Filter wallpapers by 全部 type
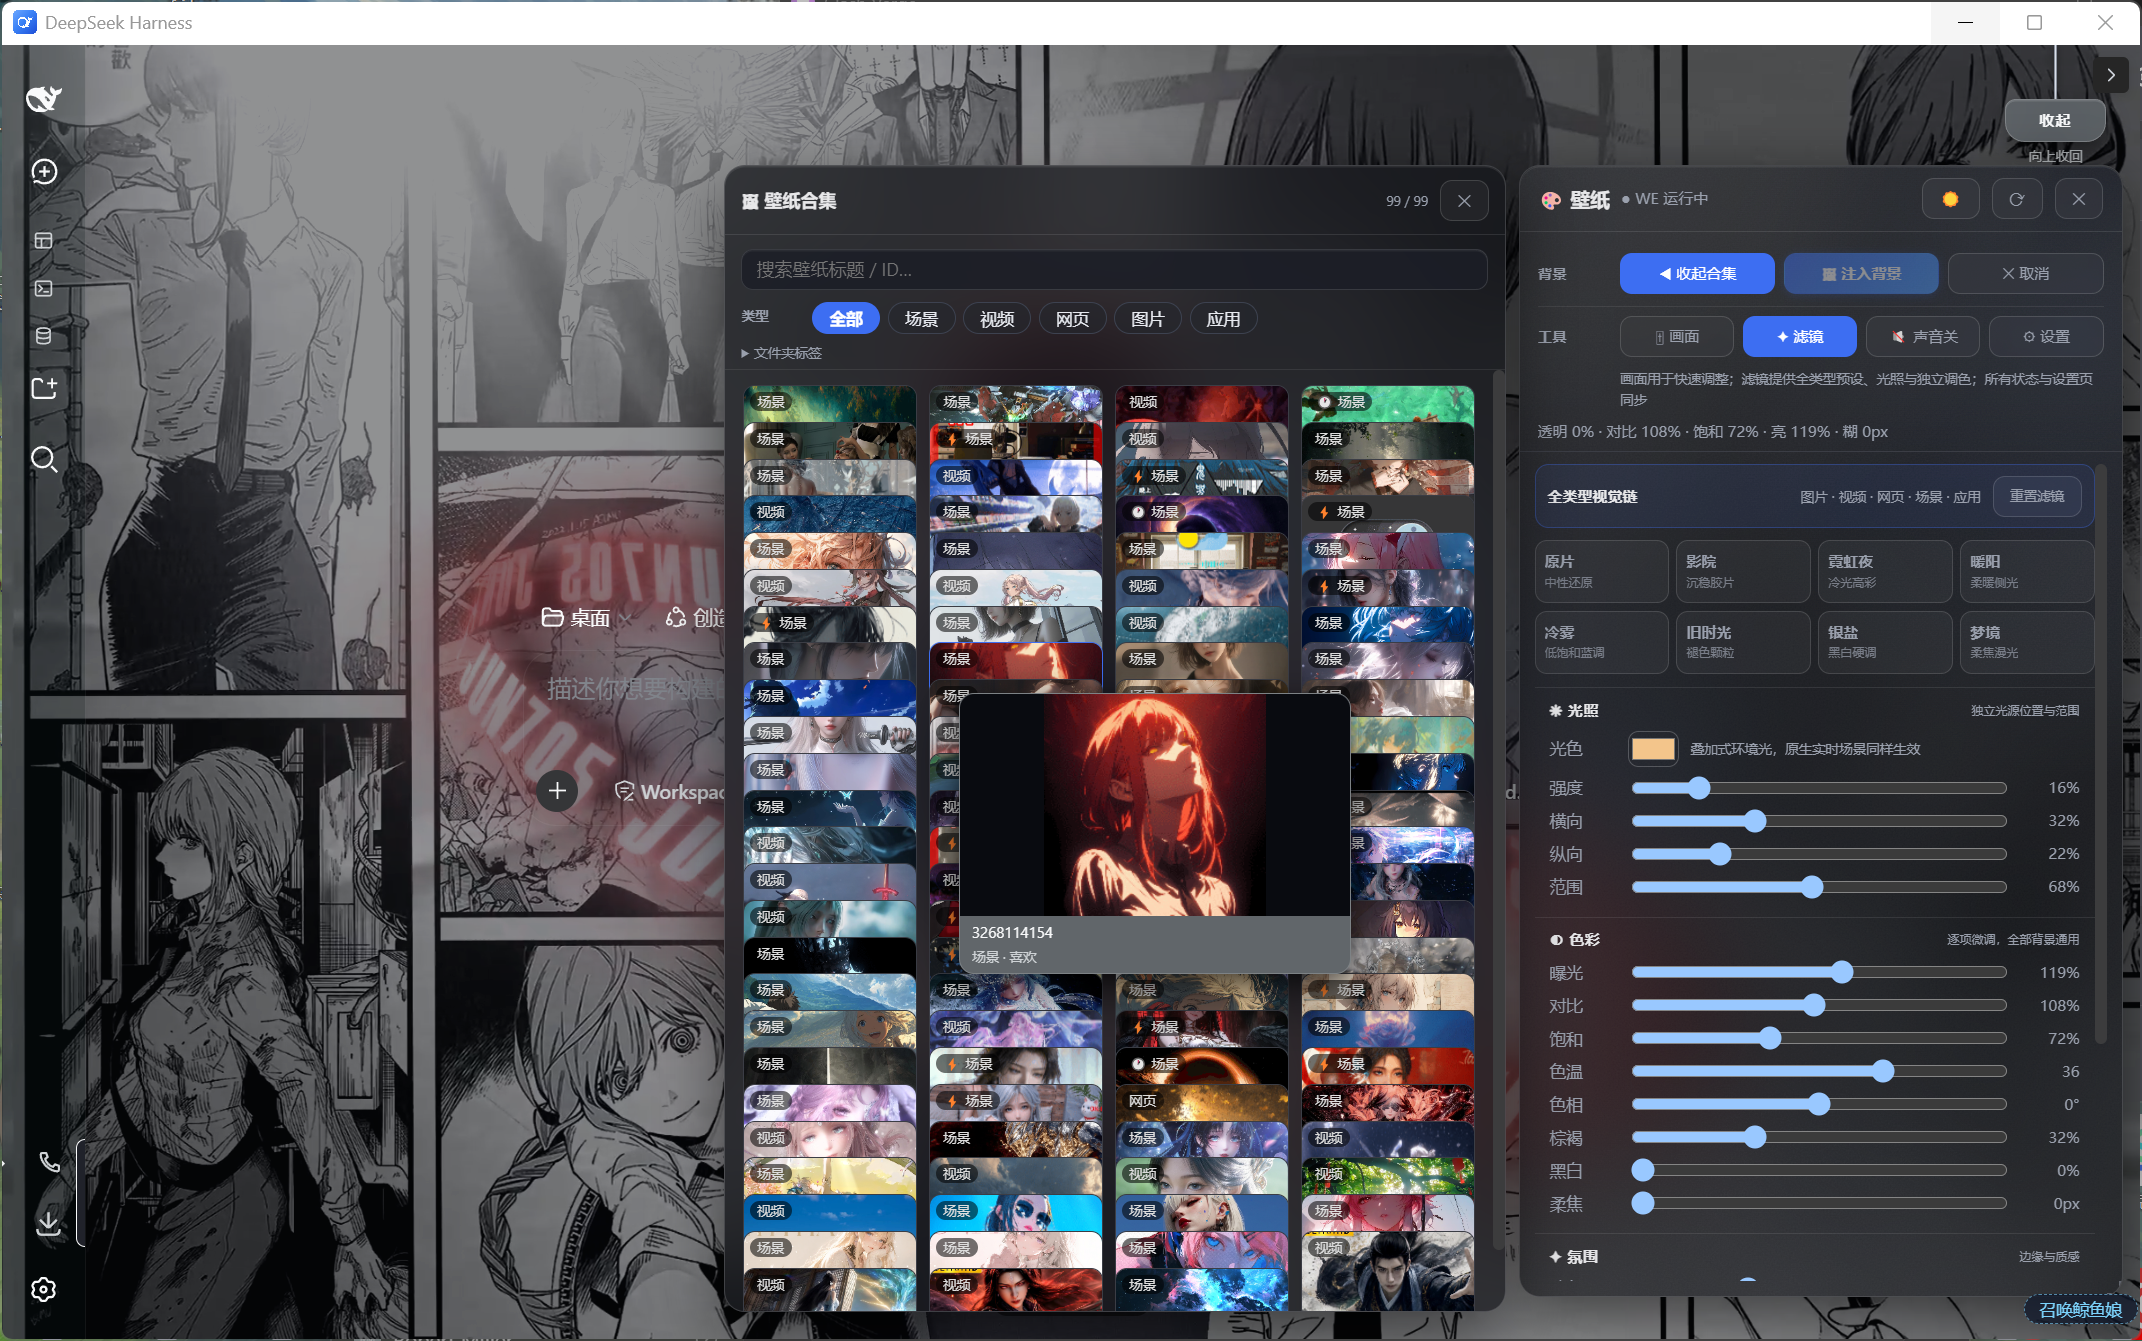This screenshot has width=2142, height=1341. pyautogui.click(x=846, y=319)
